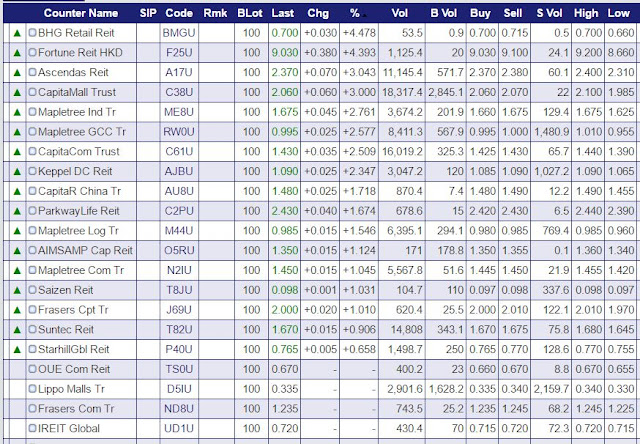Sort by the BLot column header
This screenshot has width=640, height=444.
250,13
